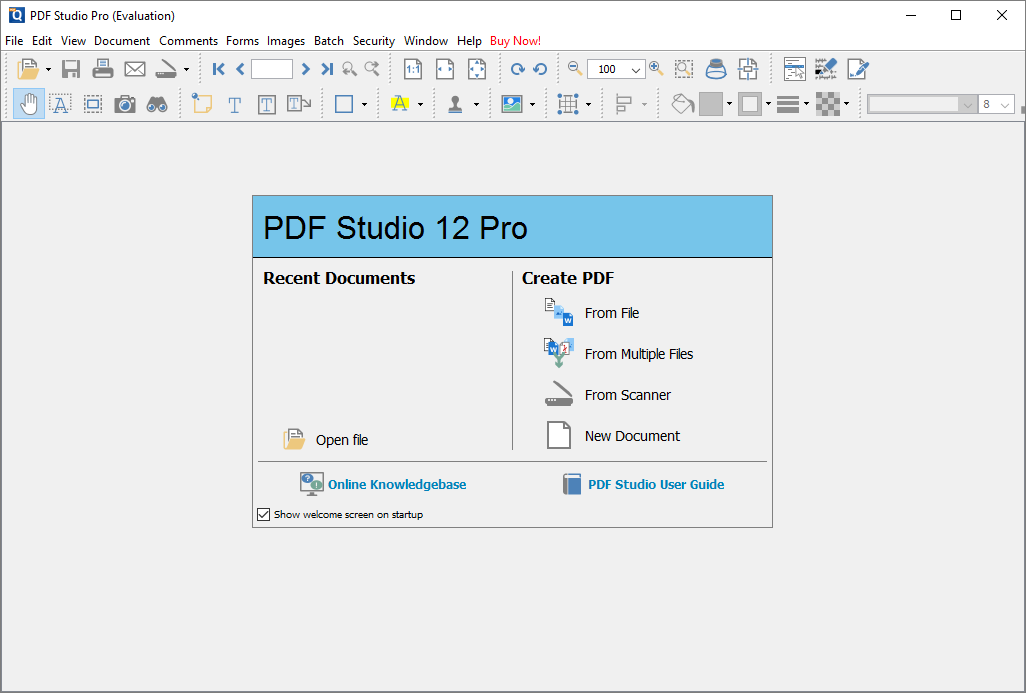Save the document with the floppy disk icon

tap(71, 69)
